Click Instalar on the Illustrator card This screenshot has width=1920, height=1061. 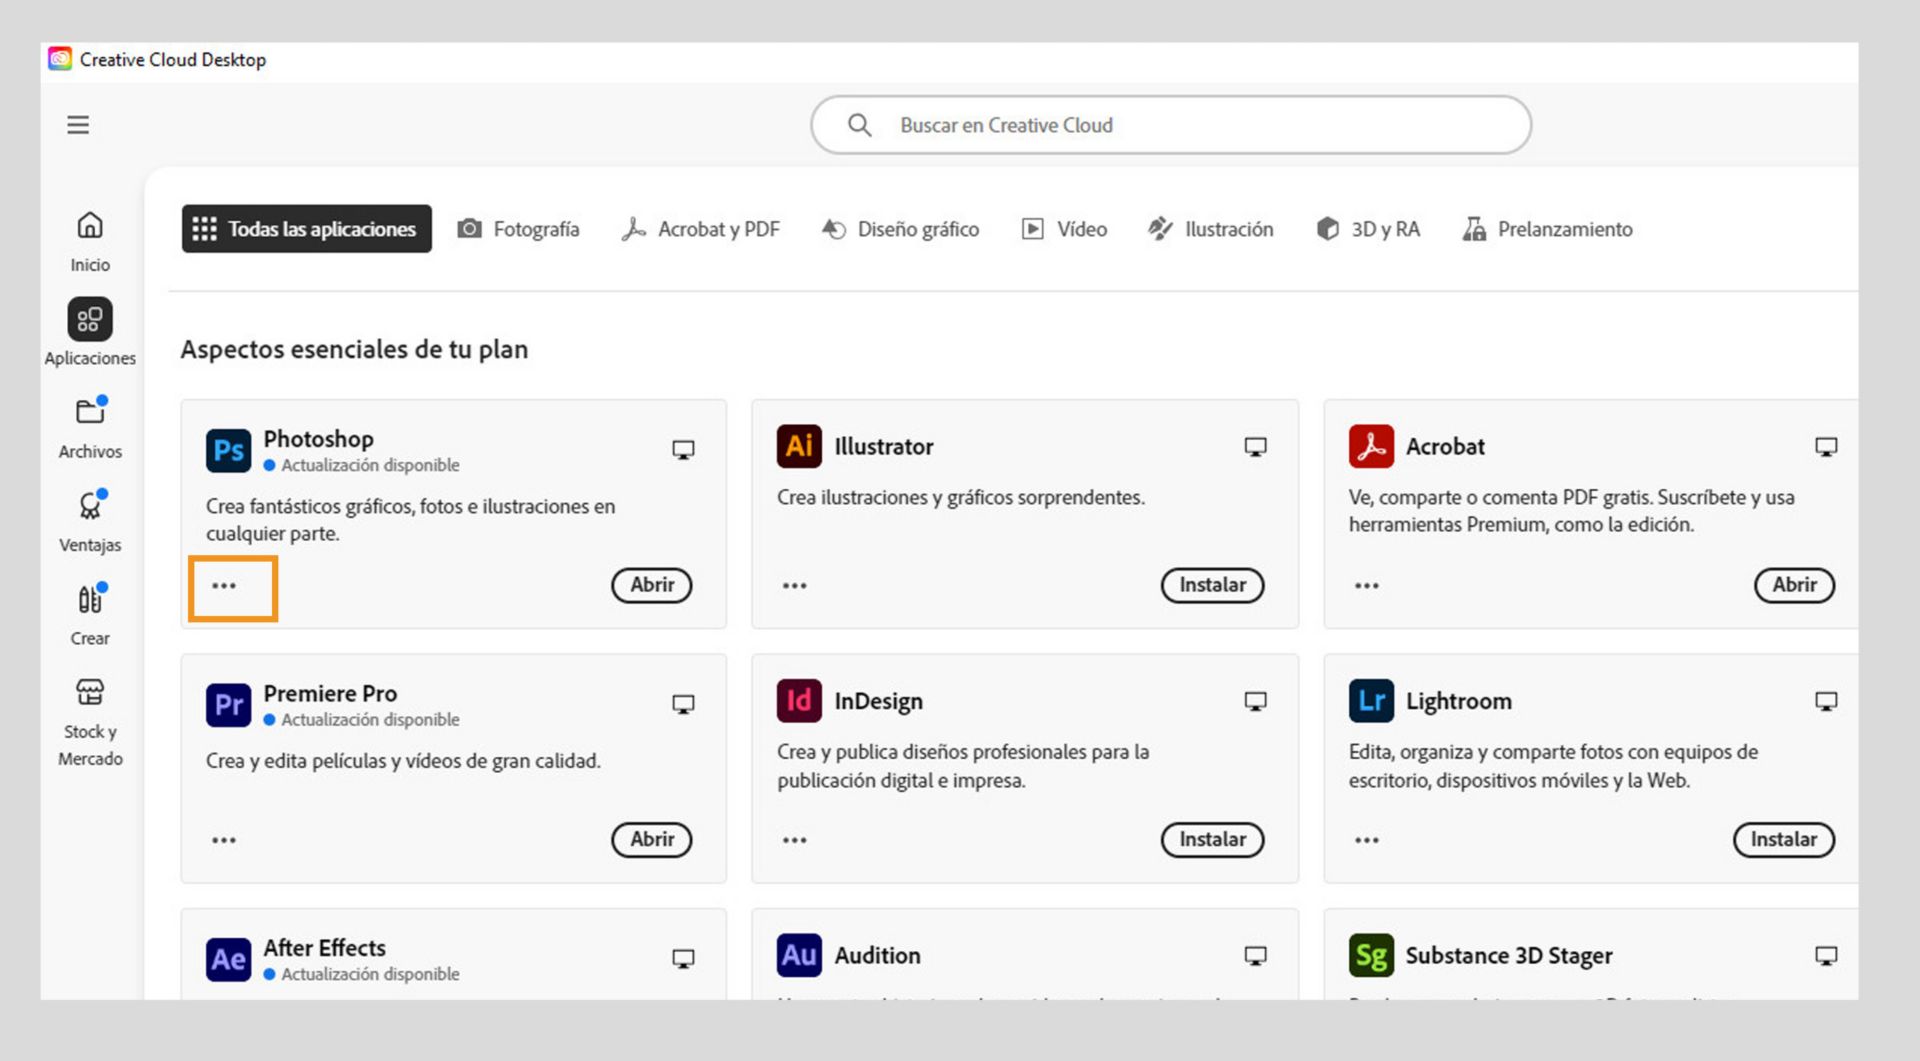tap(1212, 585)
